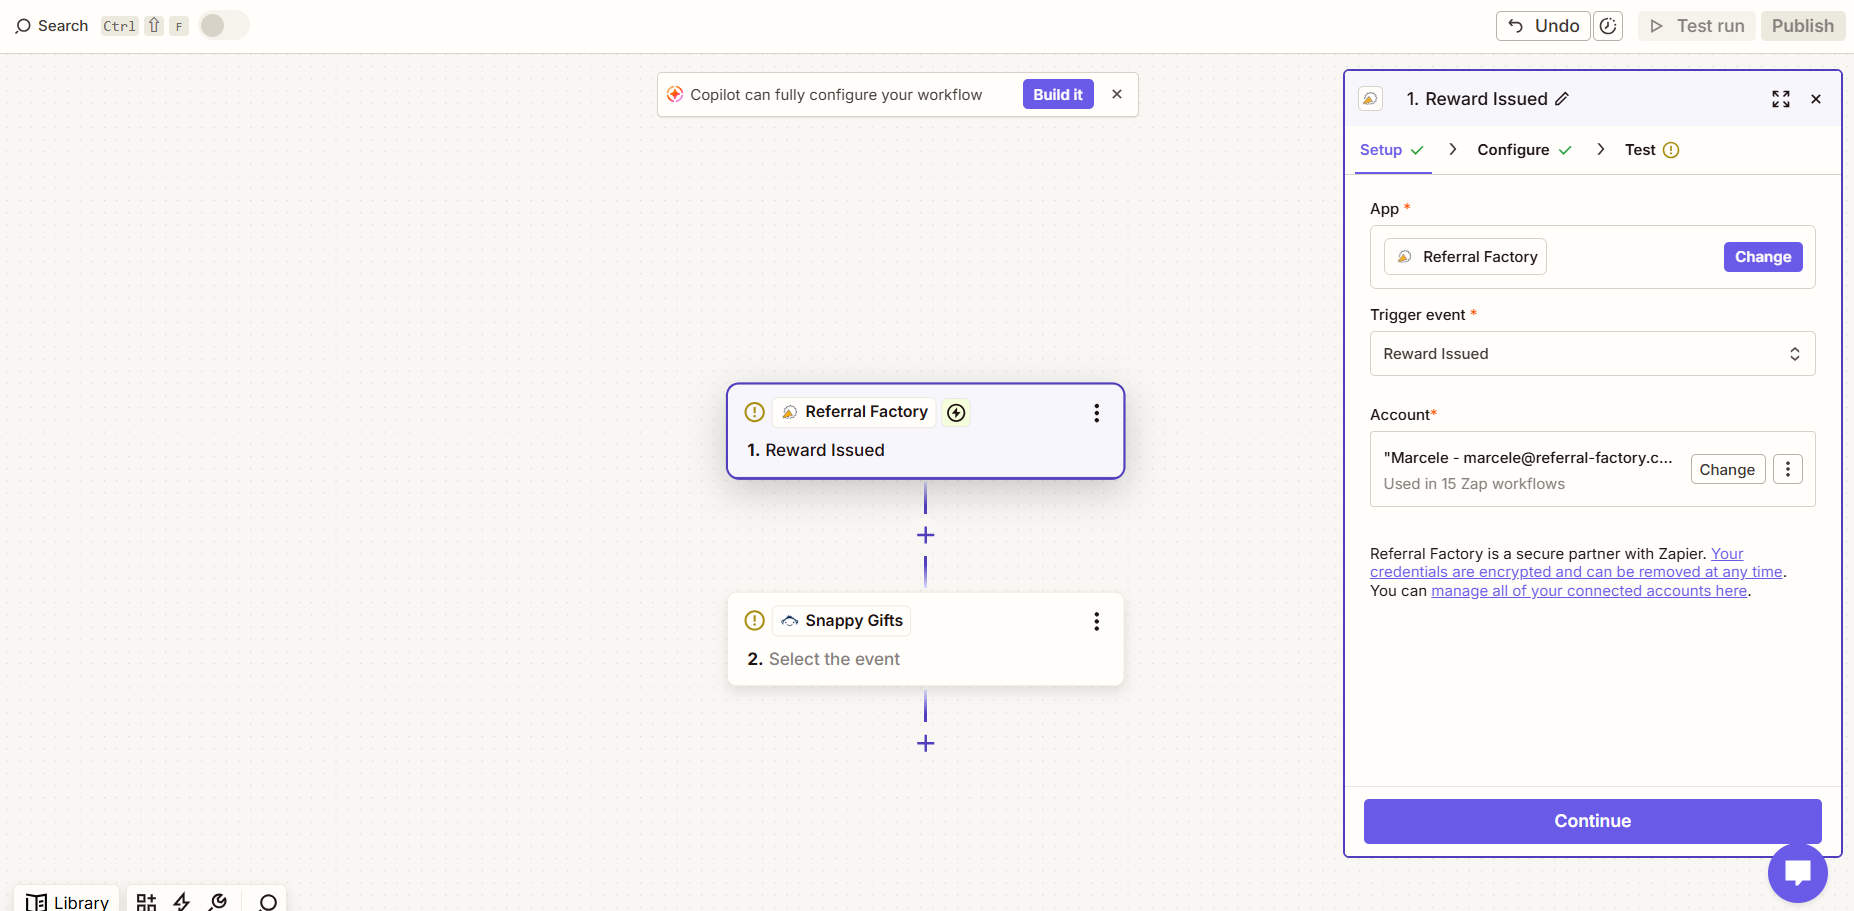Select the Referral Factory trigger step card
Image resolution: width=1854 pixels, height=911 pixels.
926,431
